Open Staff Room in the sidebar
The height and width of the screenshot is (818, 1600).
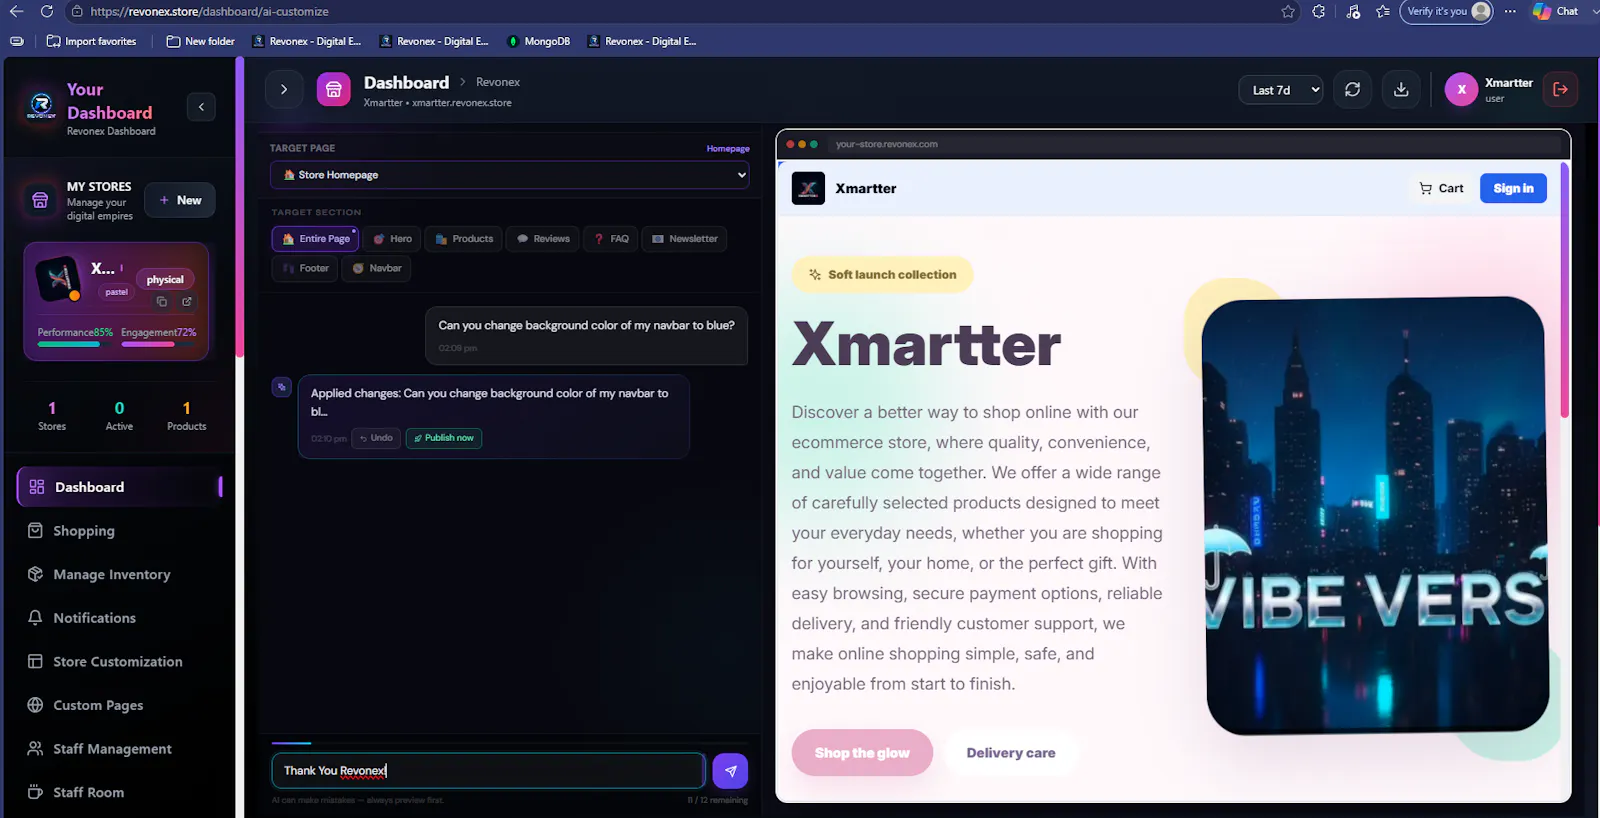[x=120, y=792]
